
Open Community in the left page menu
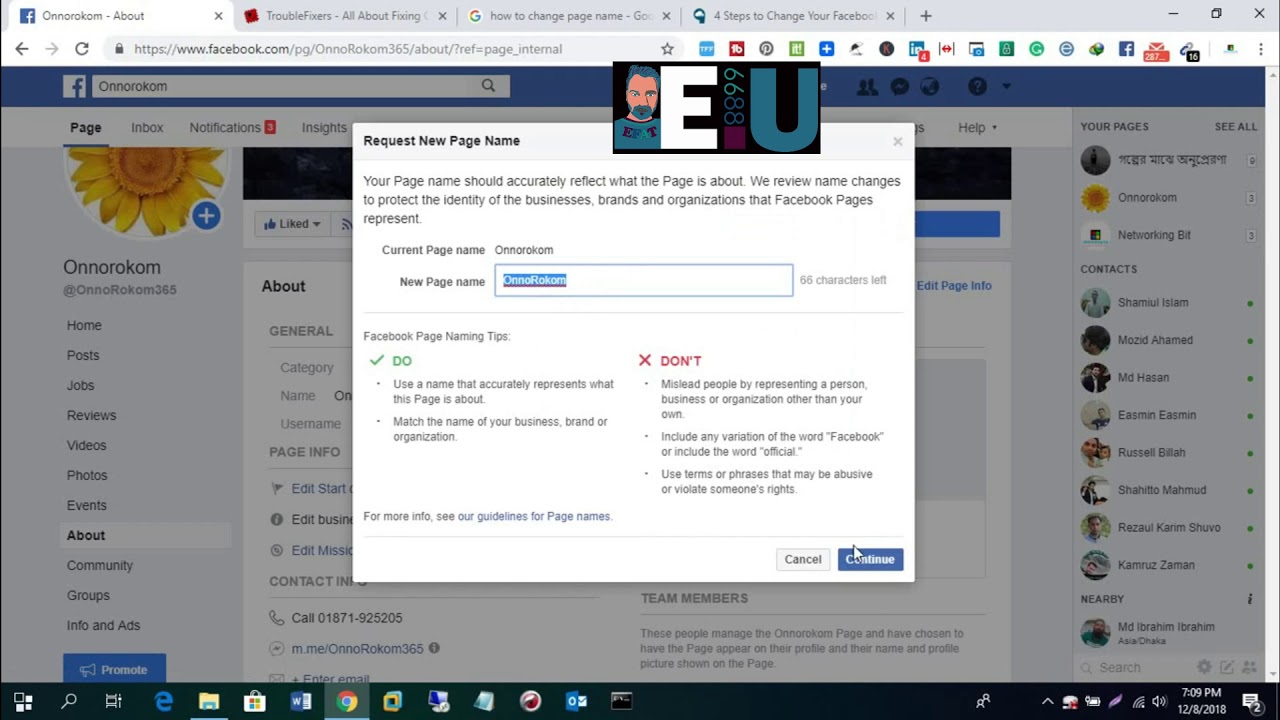(100, 565)
